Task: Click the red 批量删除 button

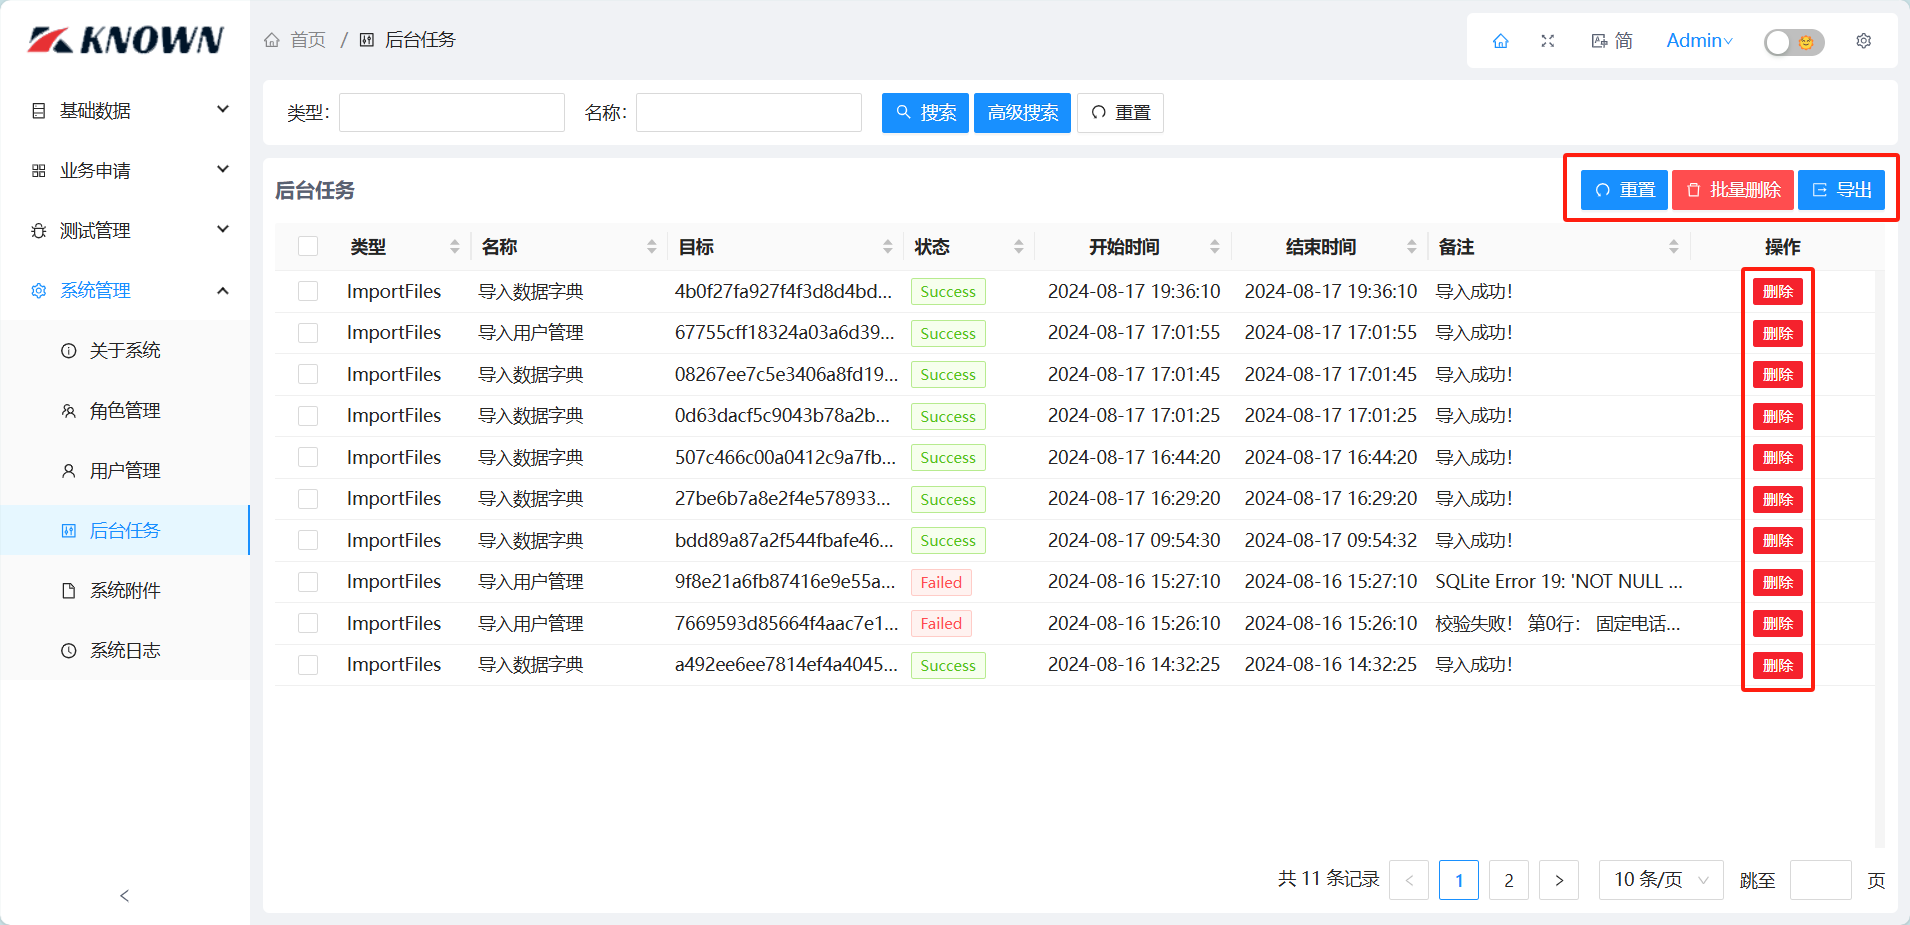Action: (1733, 190)
